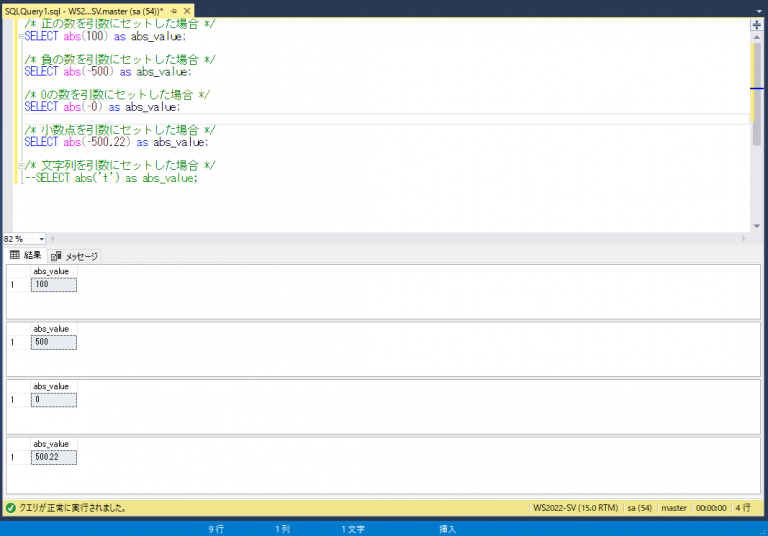
Task: Click the SELECT abs(-500.22) query line
Action: [117, 143]
